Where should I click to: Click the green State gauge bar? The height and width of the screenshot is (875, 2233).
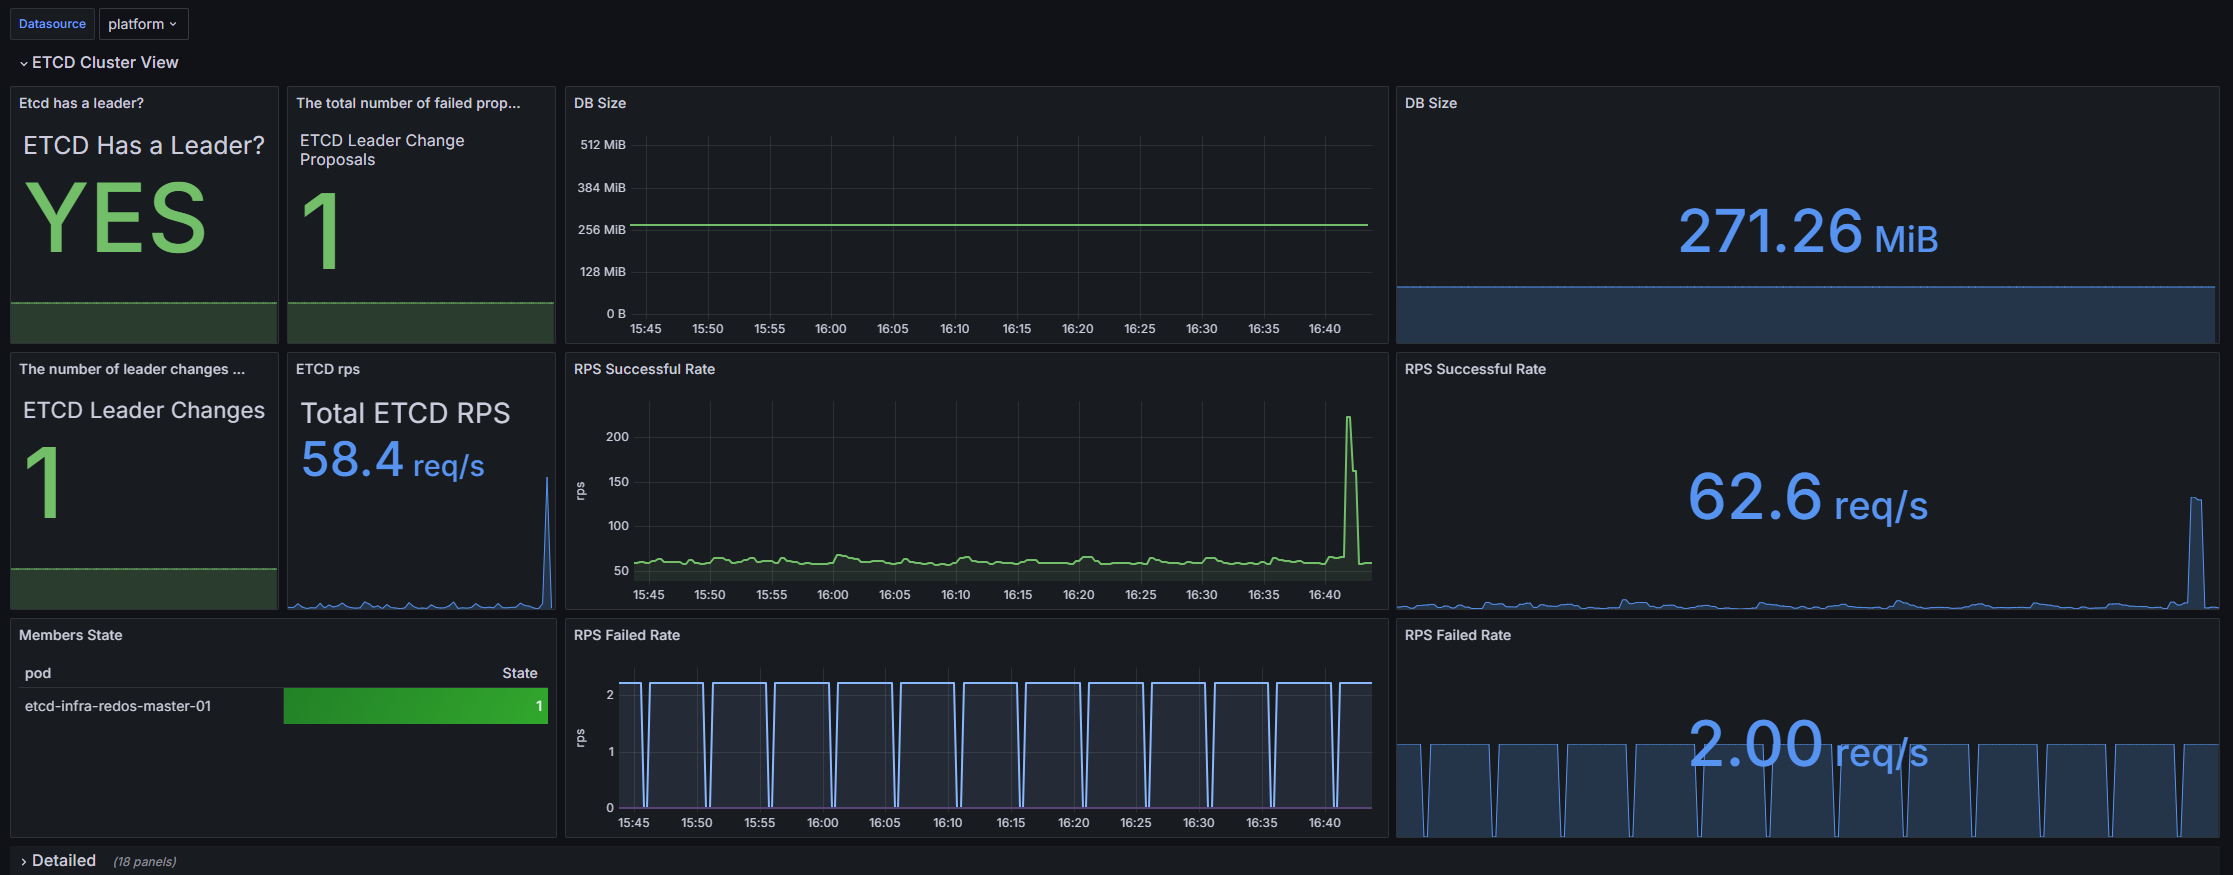(x=415, y=706)
